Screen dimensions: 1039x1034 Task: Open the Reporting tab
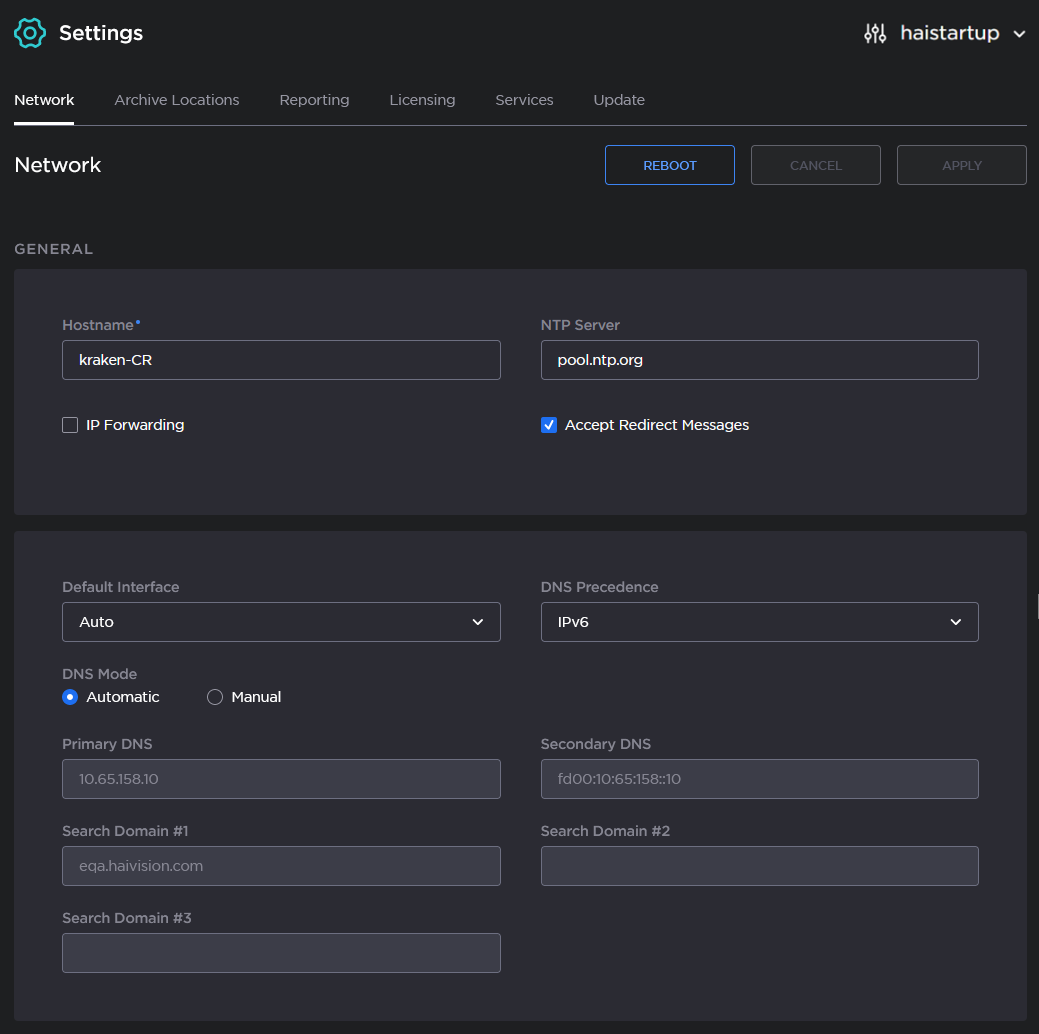[314, 100]
